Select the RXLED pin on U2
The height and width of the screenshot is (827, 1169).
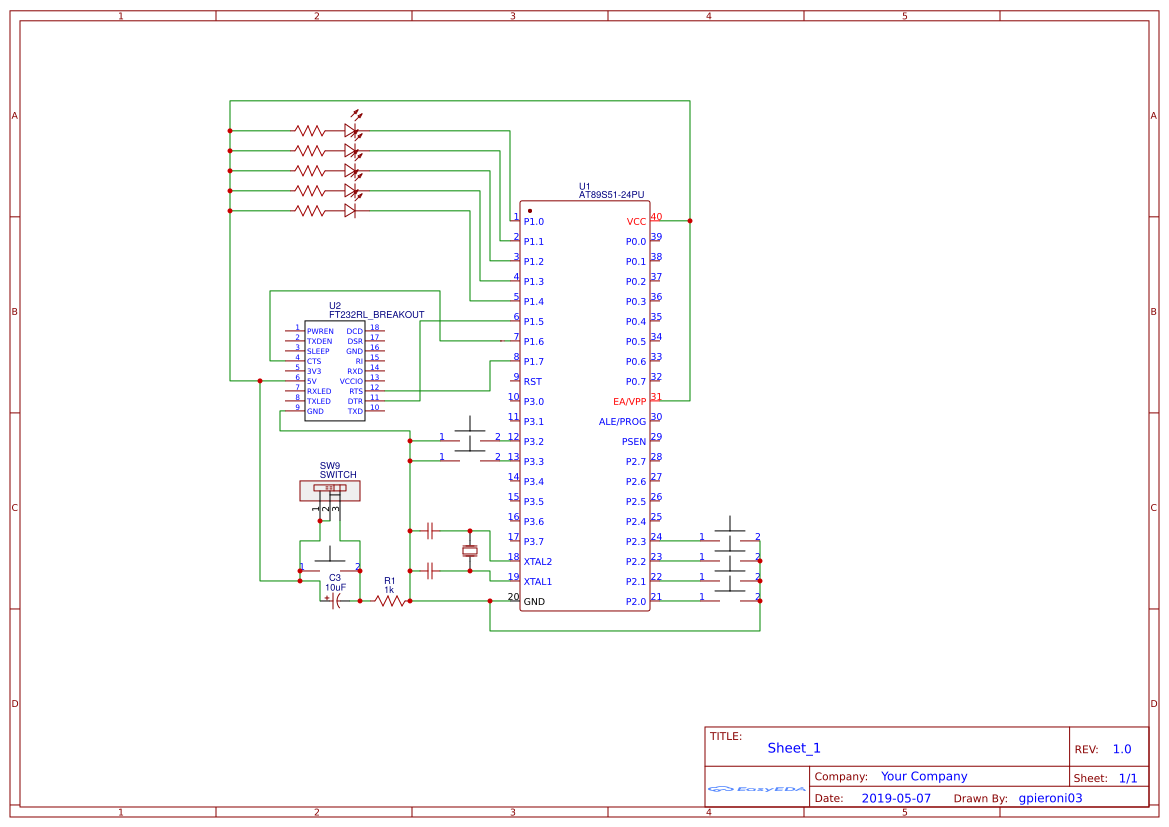319,391
